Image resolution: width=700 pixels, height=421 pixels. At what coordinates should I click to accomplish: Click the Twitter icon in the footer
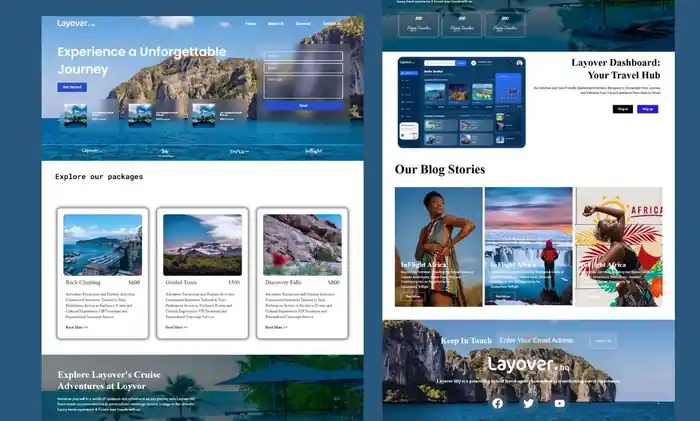529,403
